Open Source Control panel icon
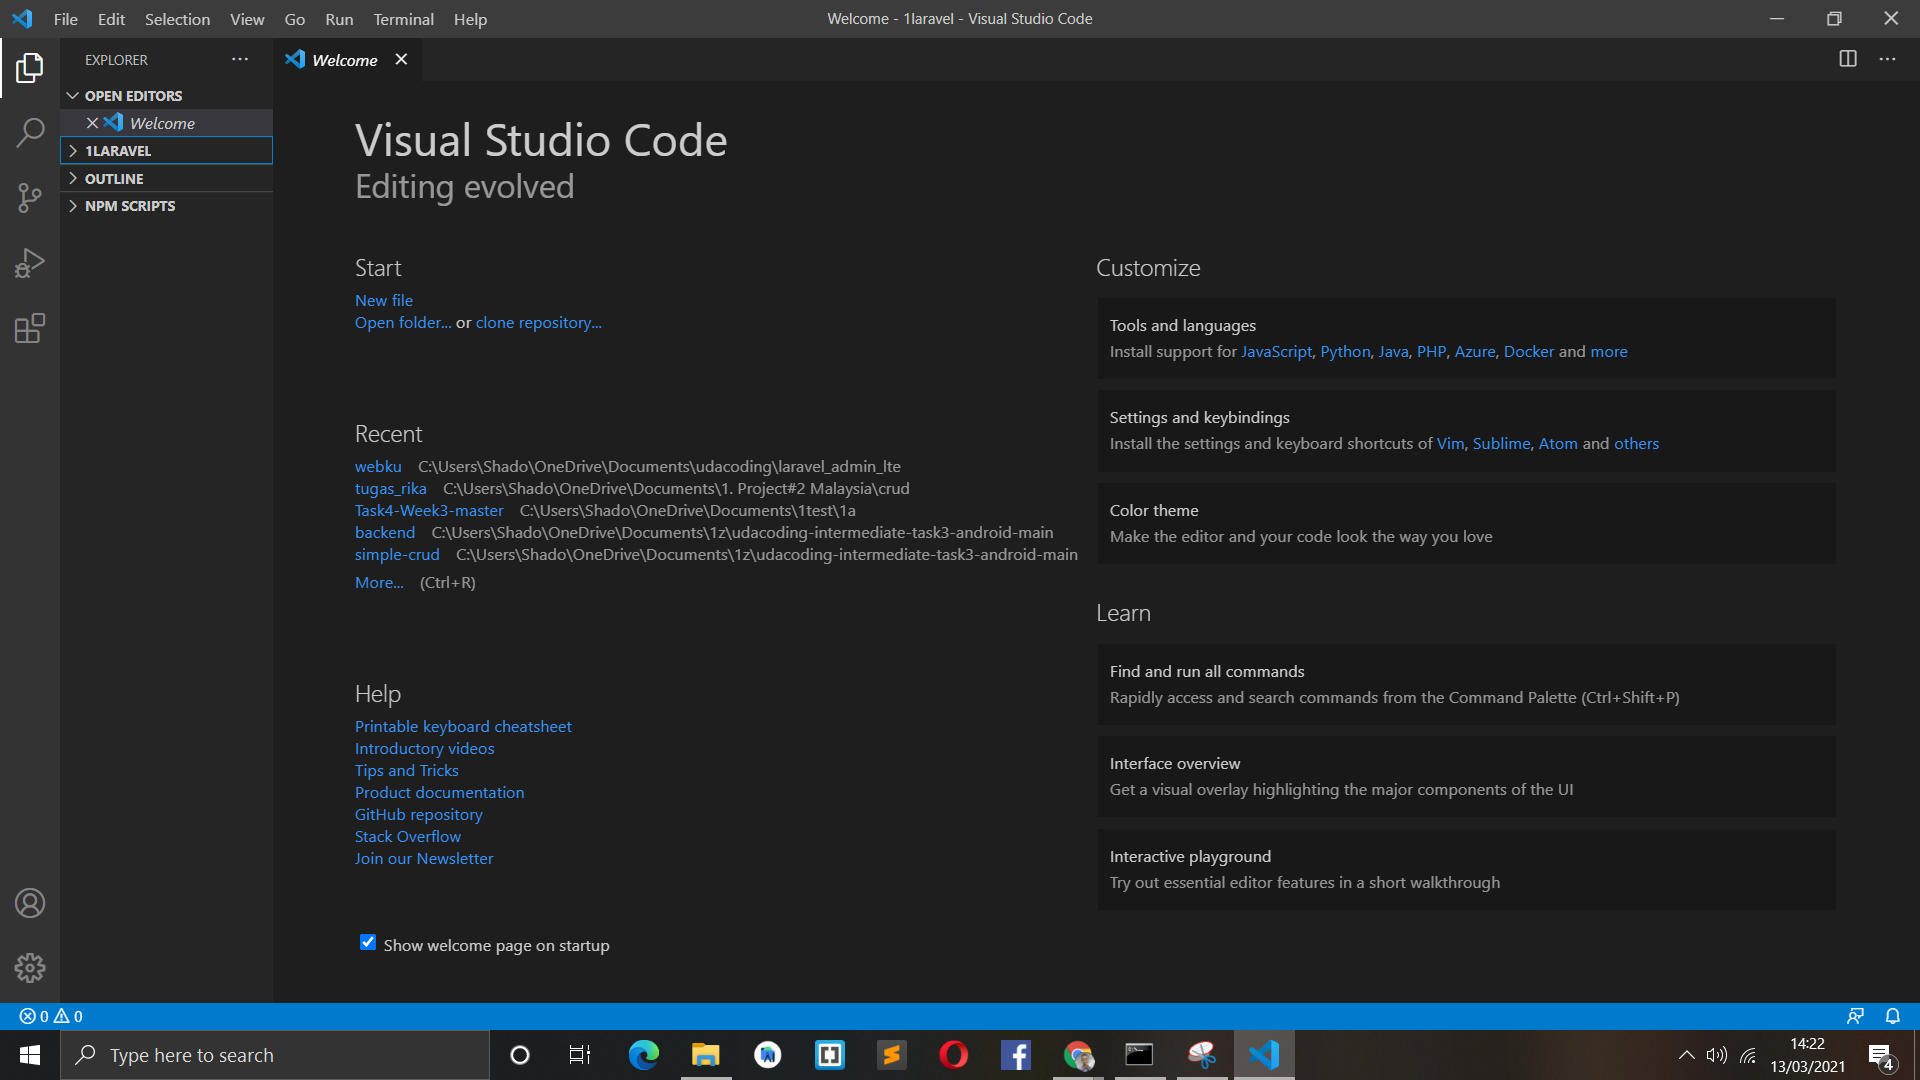1920x1080 pixels. tap(29, 198)
